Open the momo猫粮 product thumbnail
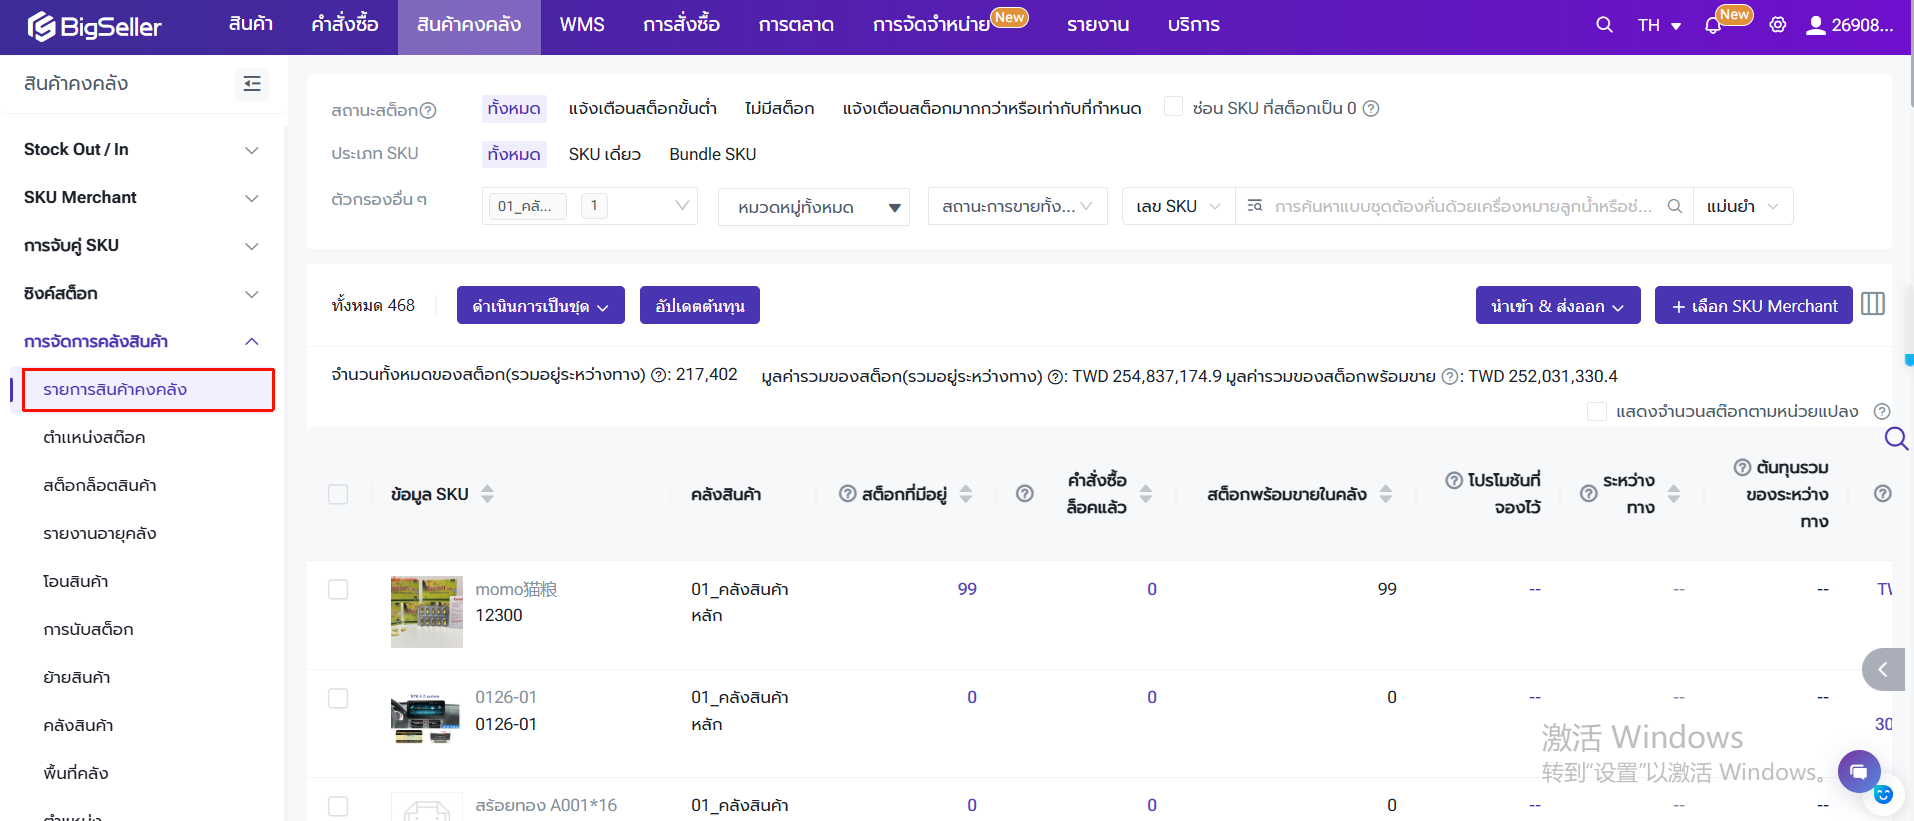Image resolution: width=1914 pixels, height=821 pixels. point(427,612)
